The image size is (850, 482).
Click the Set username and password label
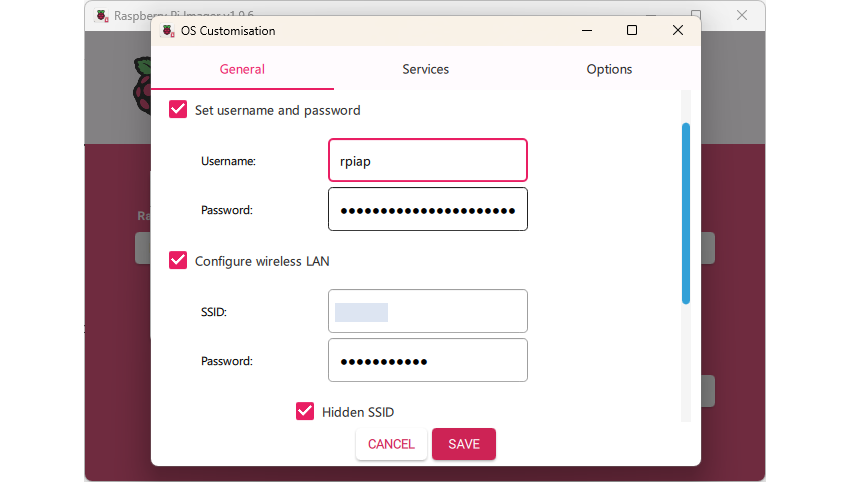pos(278,110)
